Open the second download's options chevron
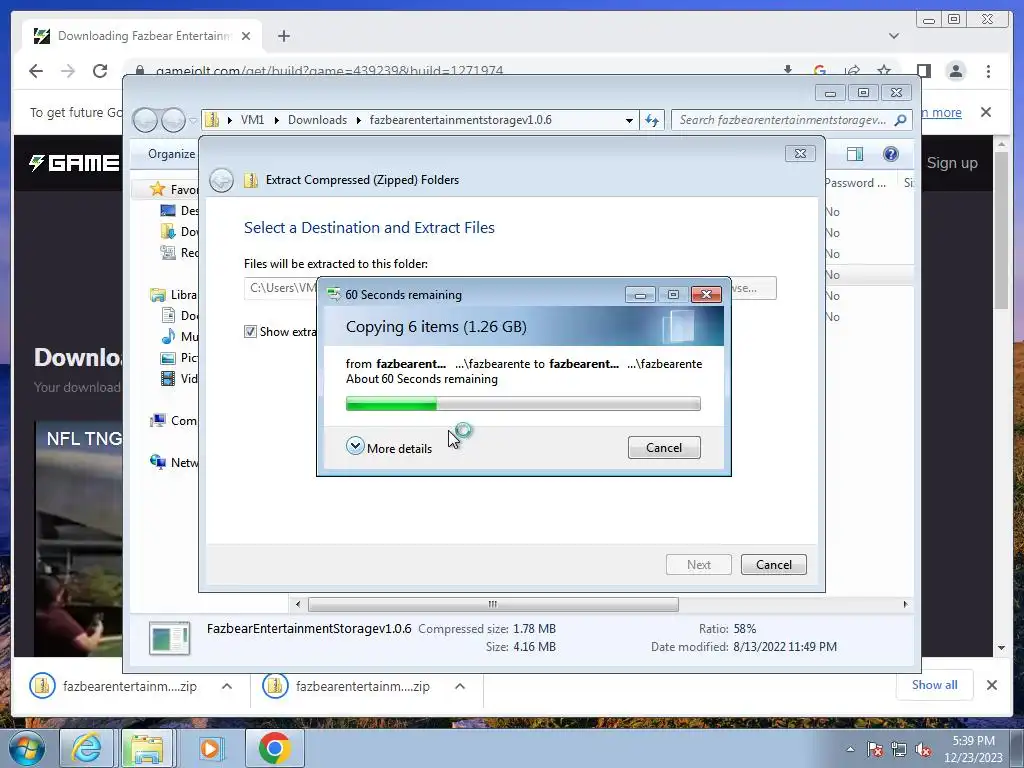The width and height of the screenshot is (1024, 768). 460,686
